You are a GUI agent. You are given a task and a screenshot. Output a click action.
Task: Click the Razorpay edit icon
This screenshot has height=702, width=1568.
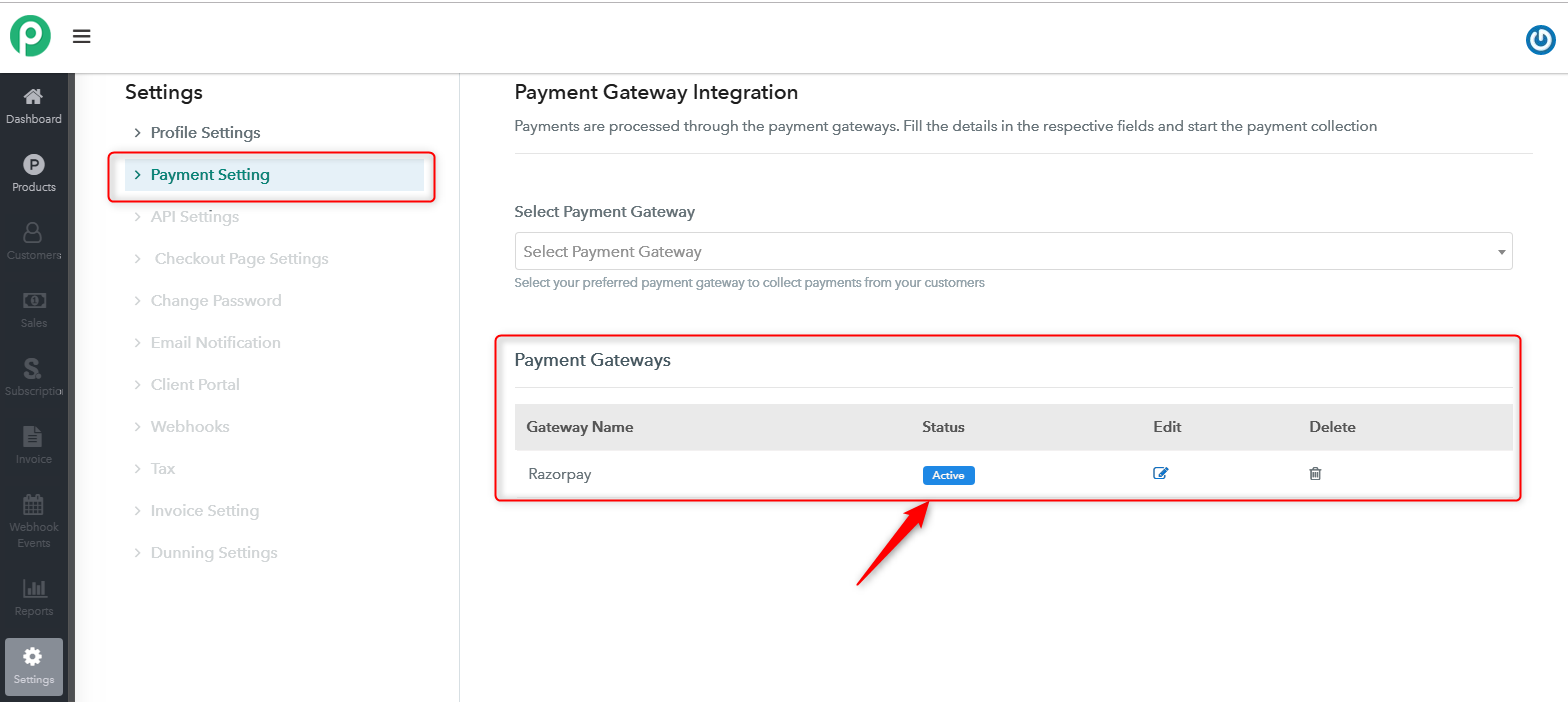(x=1160, y=474)
